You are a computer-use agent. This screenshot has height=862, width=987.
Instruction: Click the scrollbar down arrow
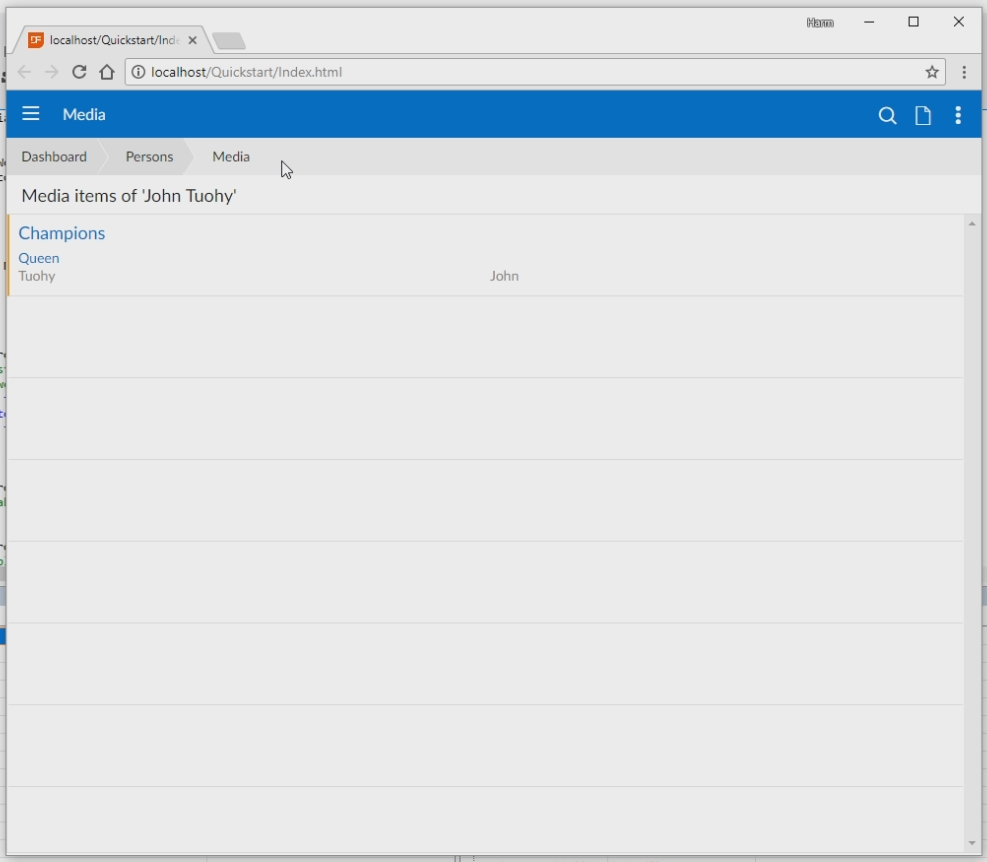pyautogui.click(x=972, y=843)
